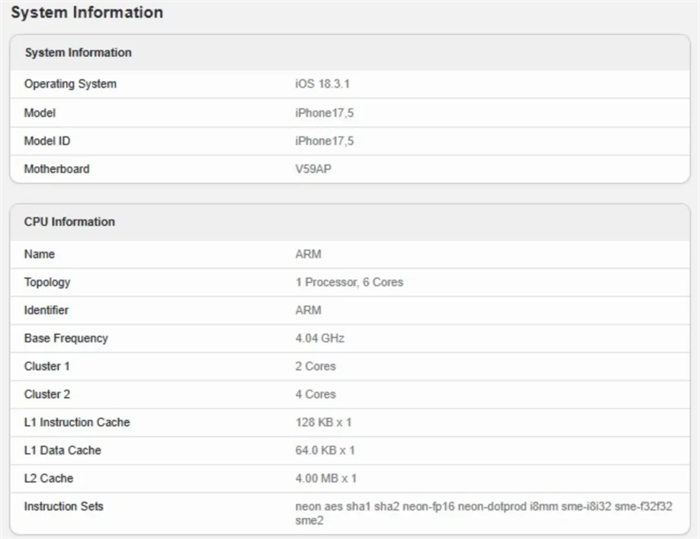
Task: Select the 64.0 KB x 1 value
Action: 325,451
